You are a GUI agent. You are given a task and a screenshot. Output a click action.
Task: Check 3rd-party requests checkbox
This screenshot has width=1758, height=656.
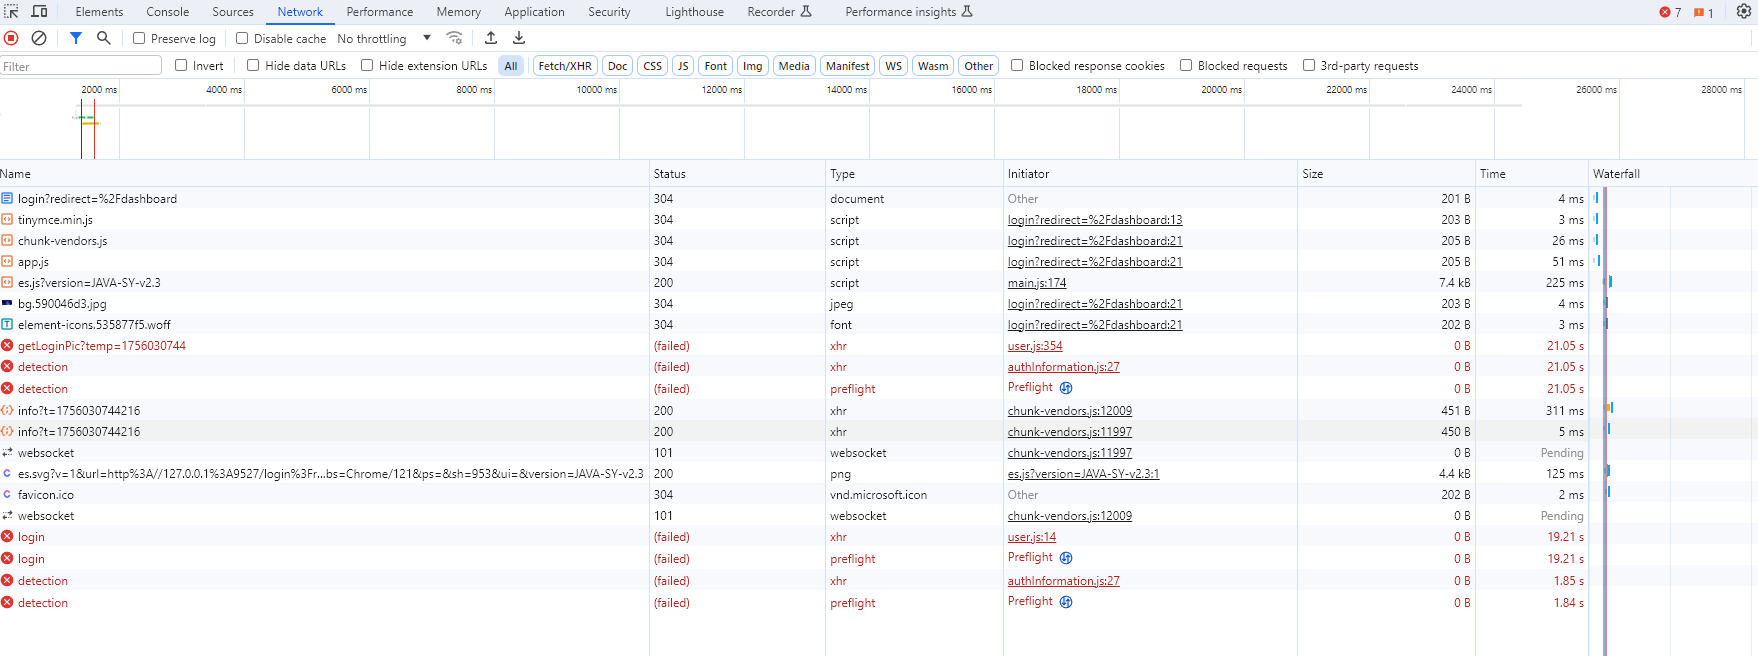(x=1309, y=65)
